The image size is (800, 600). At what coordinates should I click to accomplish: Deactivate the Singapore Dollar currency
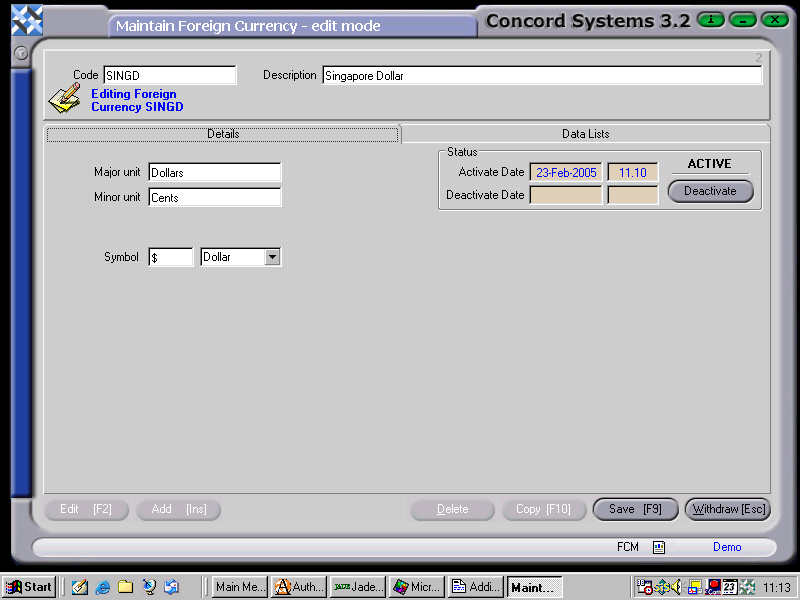pyautogui.click(x=710, y=191)
